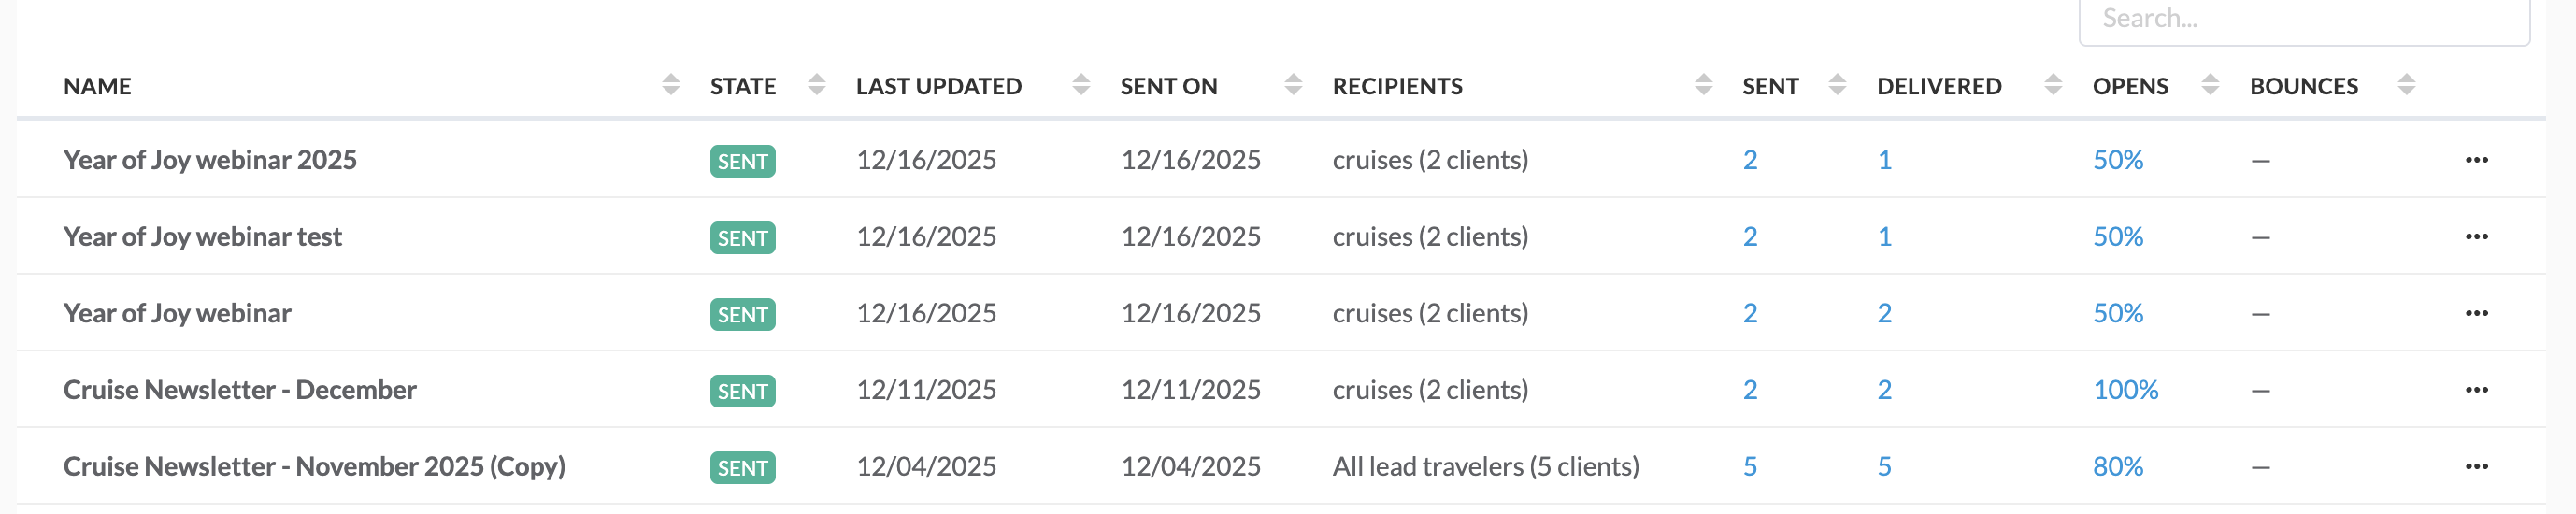This screenshot has width=2576, height=514.
Task: Click the Sent column header
Action: (1770, 86)
